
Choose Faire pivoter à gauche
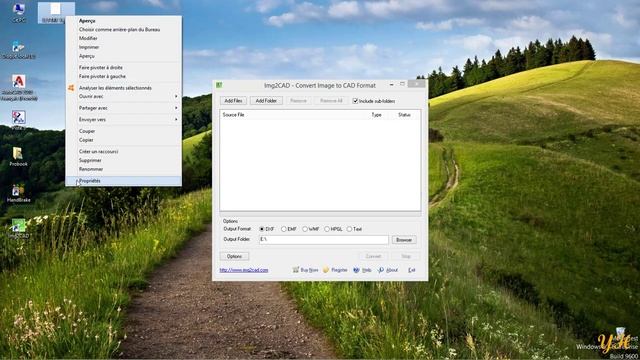pos(123,76)
